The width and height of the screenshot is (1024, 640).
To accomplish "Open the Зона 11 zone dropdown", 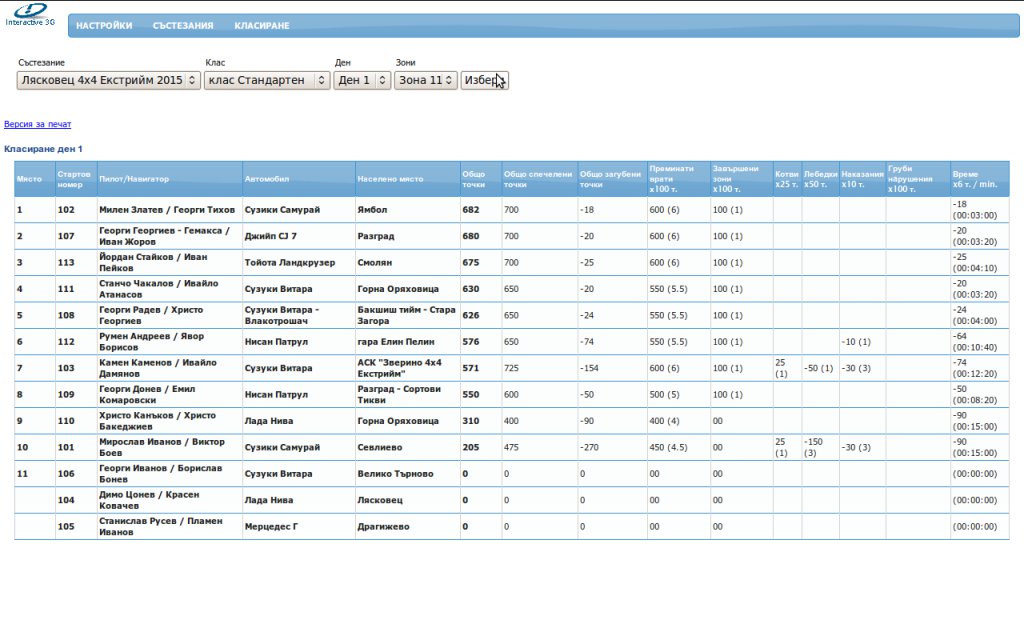I will point(425,80).
